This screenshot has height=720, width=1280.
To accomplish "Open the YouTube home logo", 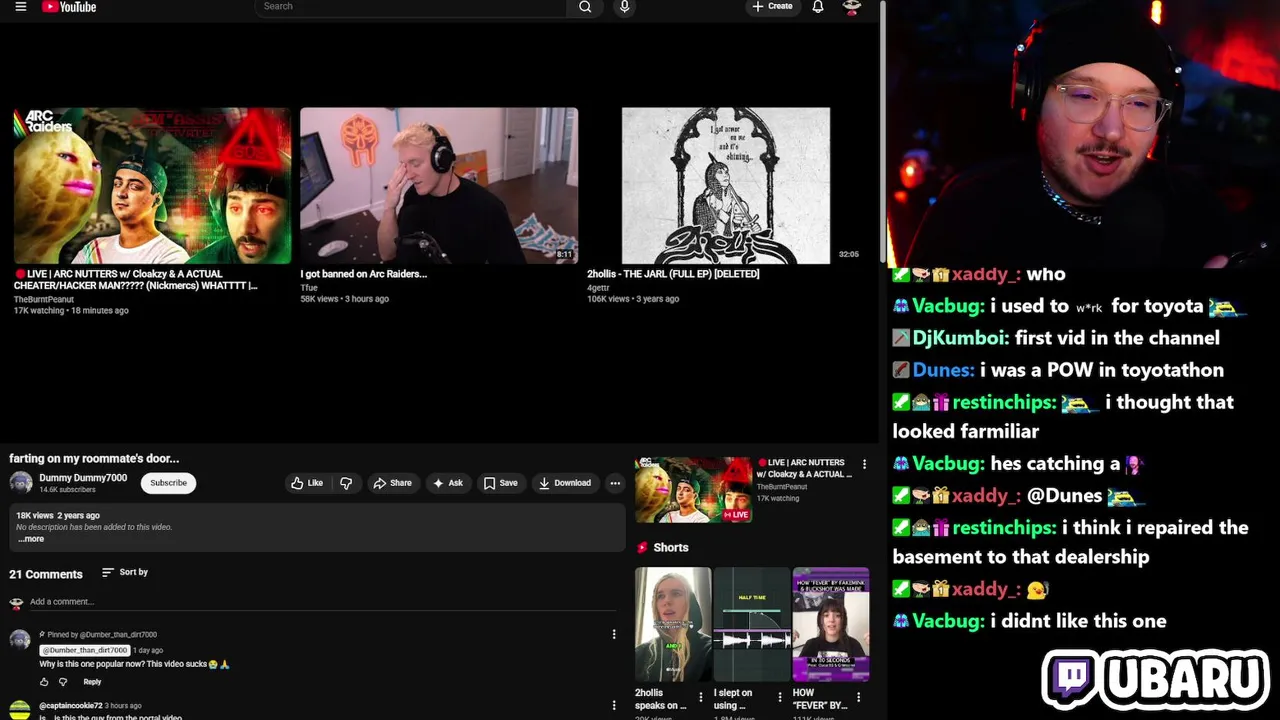I will (x=69, y=7).
